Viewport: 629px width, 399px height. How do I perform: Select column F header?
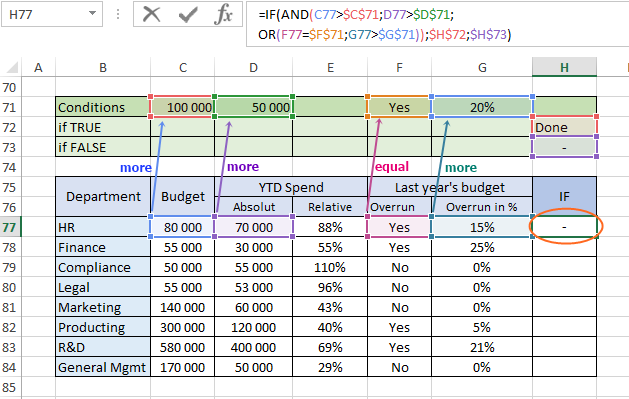pos(400,67)
